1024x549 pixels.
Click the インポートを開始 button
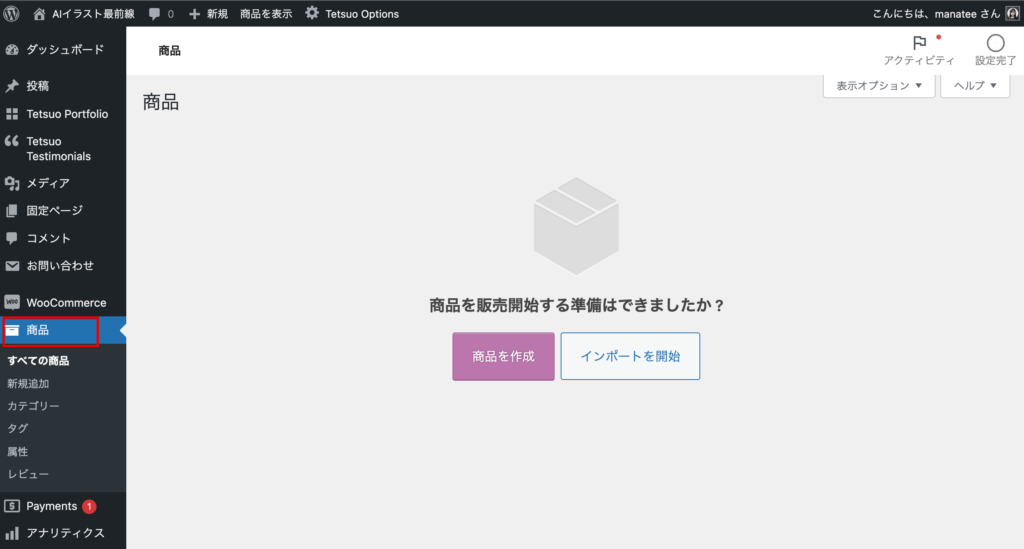630,356
